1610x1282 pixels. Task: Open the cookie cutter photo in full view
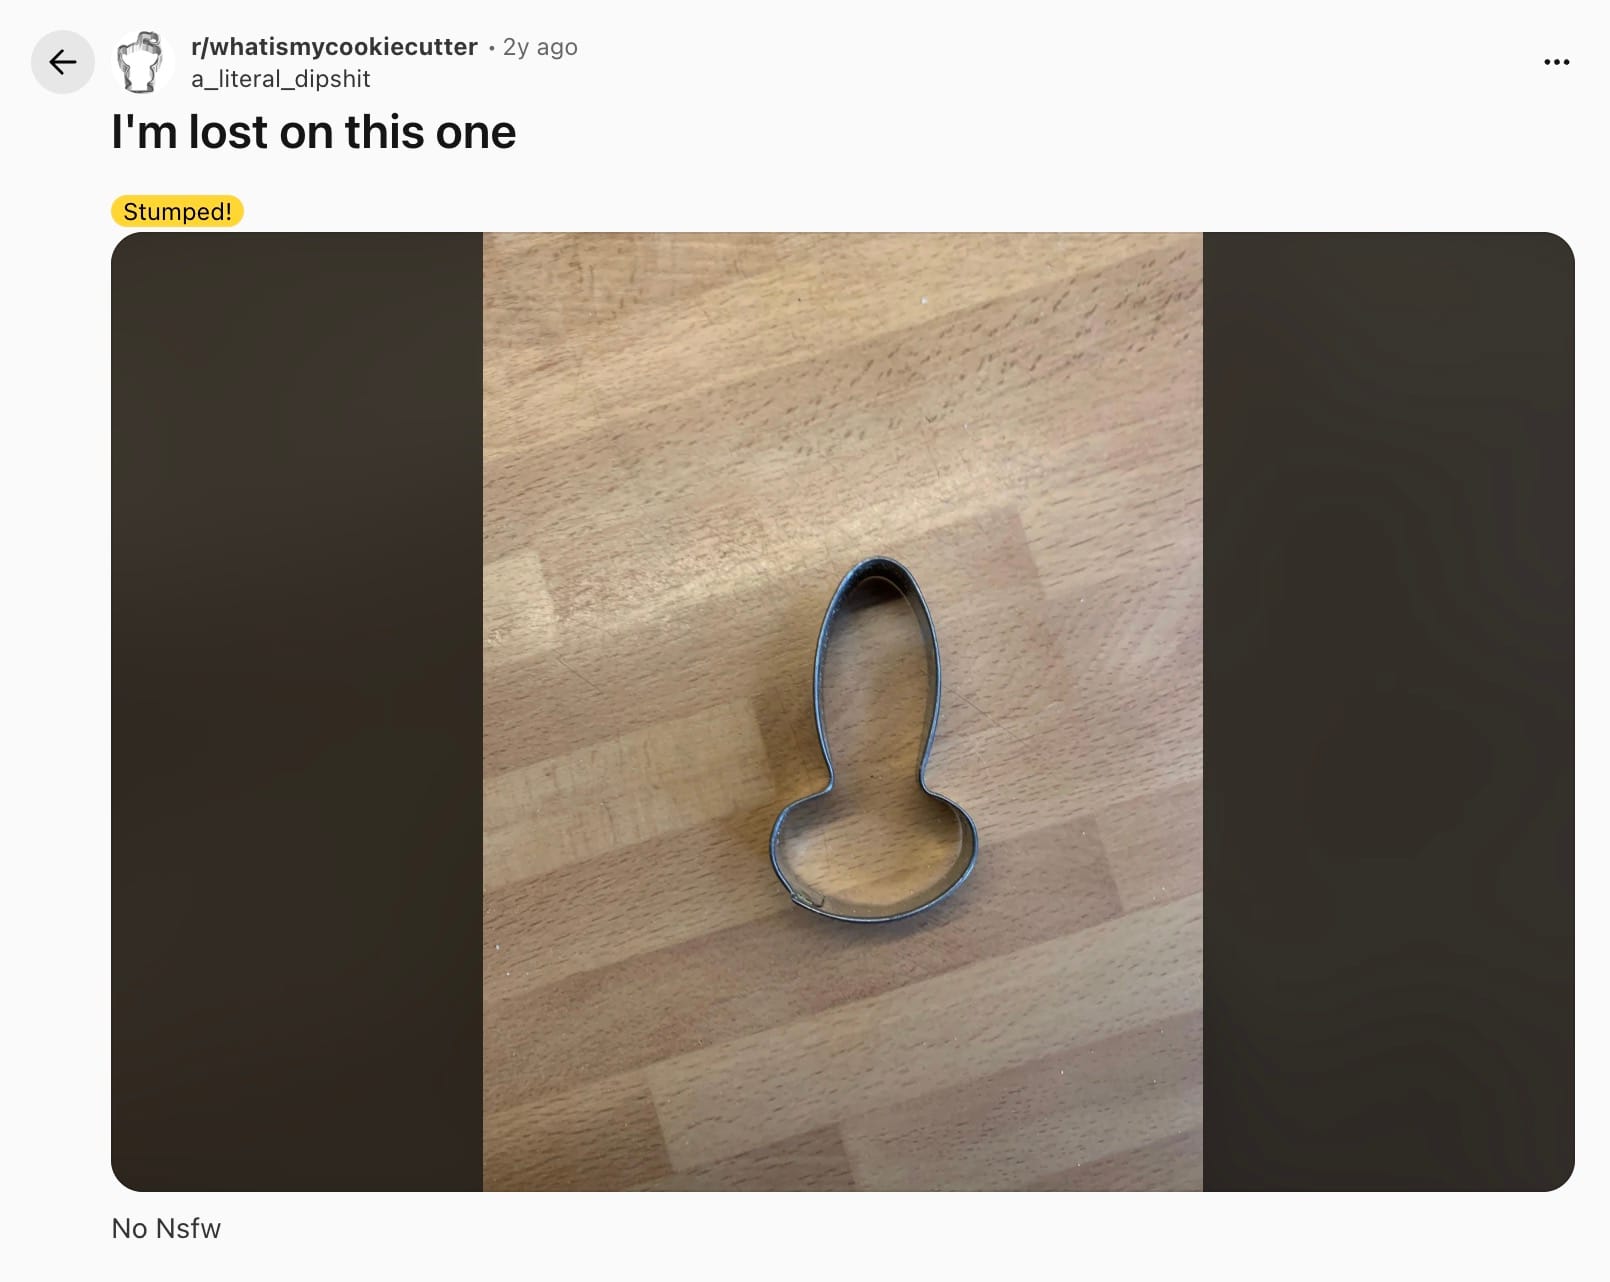click(x=843, y=711)
